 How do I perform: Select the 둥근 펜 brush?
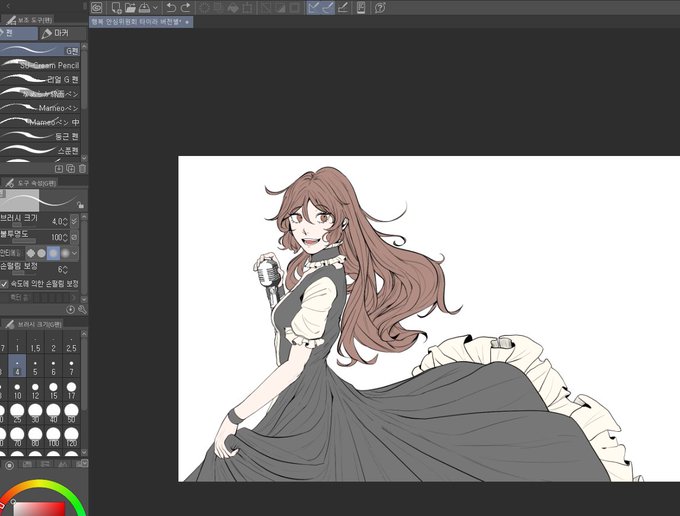tap(40, 136)
